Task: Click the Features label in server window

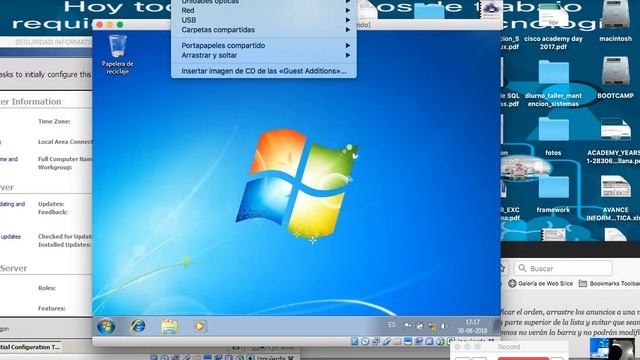Action: (x=52, y=308)
